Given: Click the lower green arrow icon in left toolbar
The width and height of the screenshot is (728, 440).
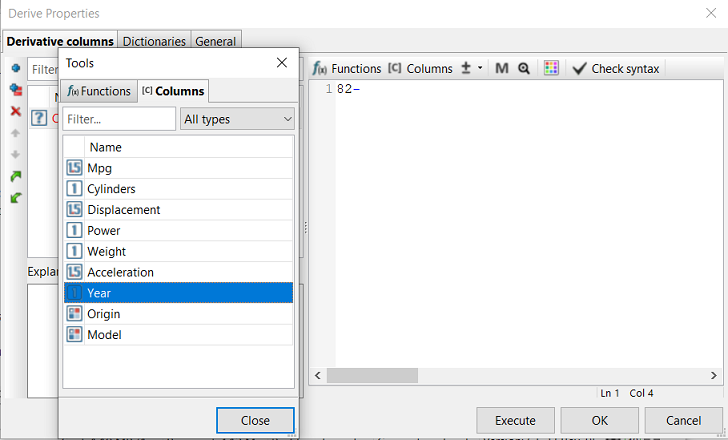Looking at the screenshot, I should [15, 198].
